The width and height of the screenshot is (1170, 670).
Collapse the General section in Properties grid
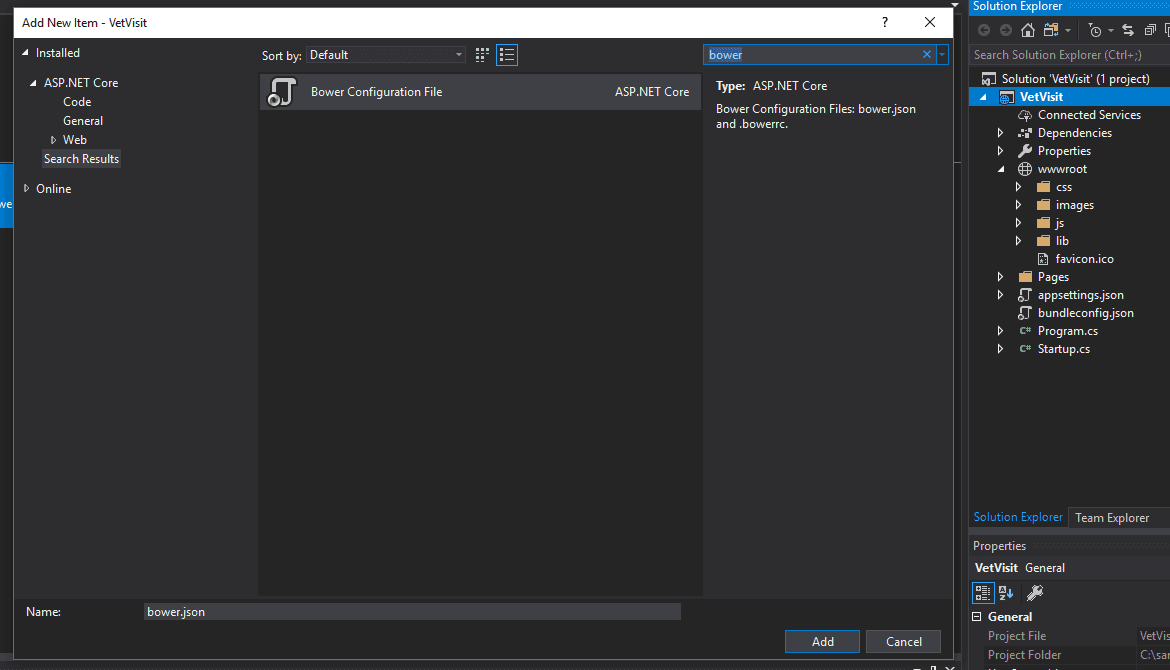[x=977, y=617]
